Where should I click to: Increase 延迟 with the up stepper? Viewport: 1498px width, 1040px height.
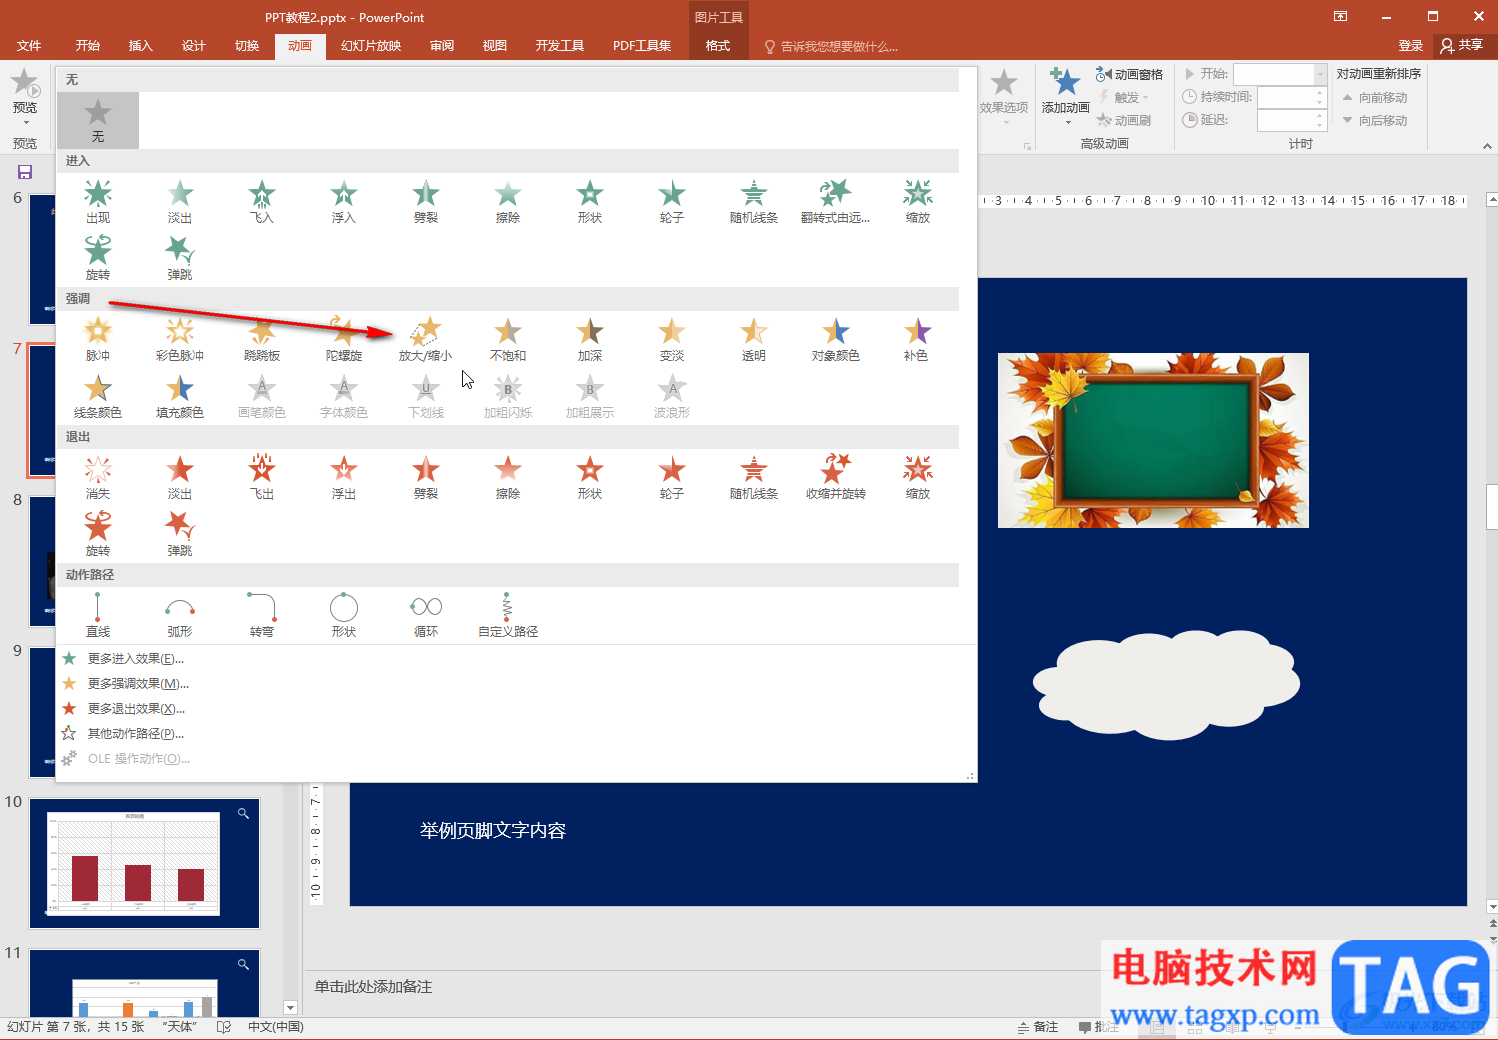point(1320,115)
